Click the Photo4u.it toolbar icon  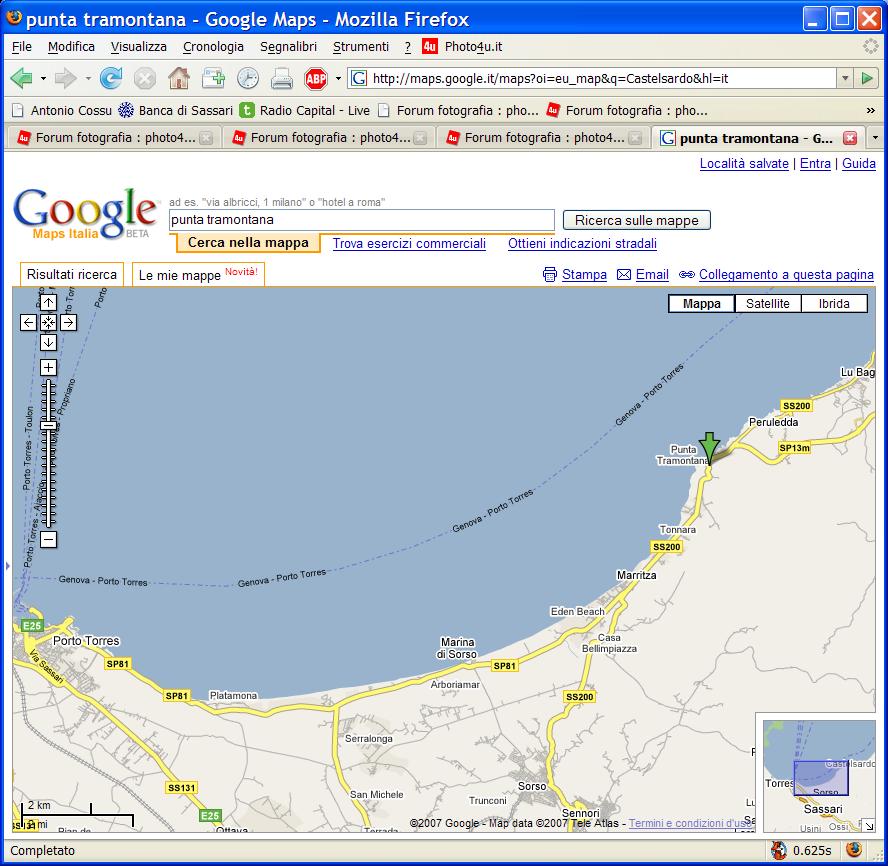[x=429, y=46]
